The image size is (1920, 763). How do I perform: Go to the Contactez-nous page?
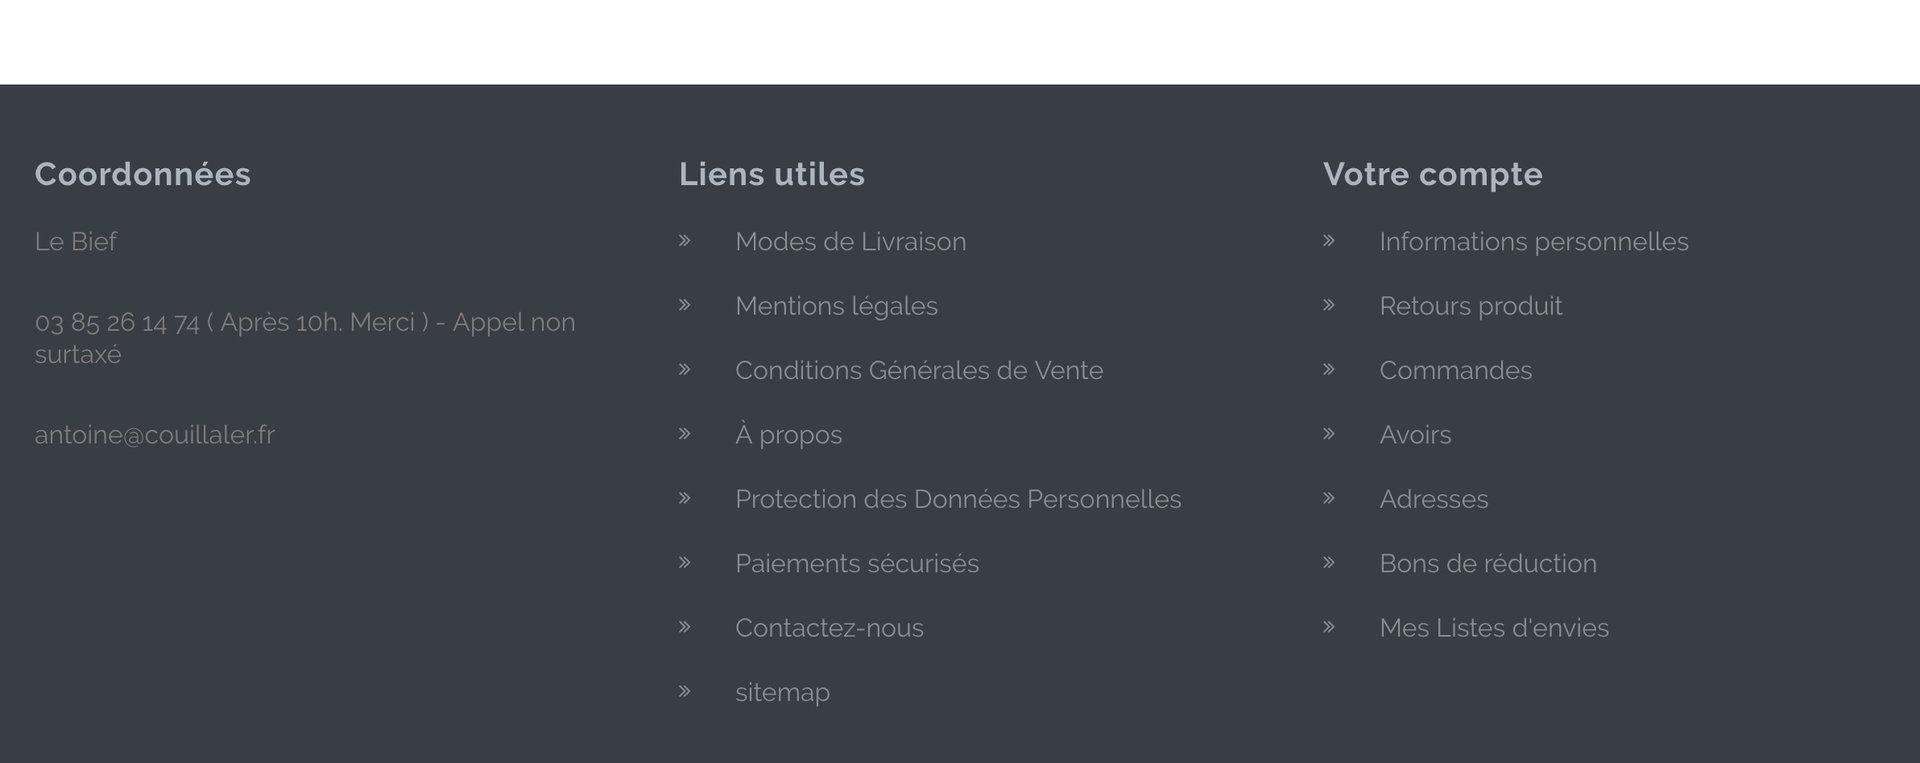tap(829, 628)
